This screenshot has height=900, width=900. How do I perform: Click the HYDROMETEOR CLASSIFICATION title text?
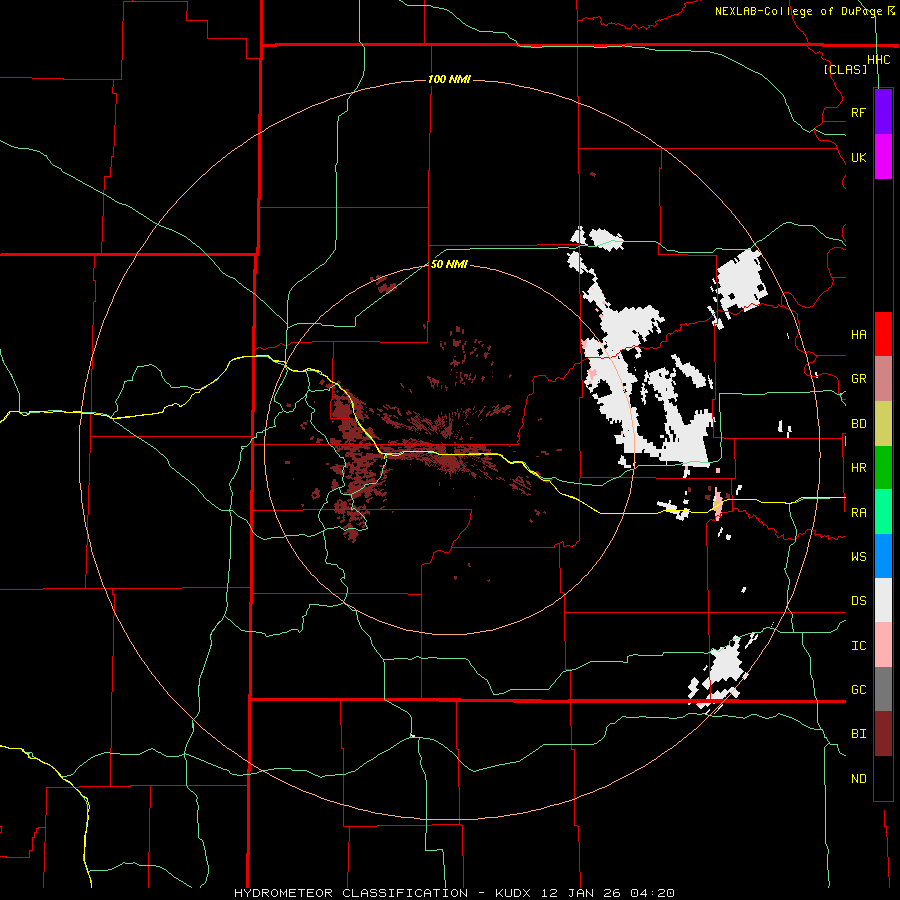[351, 893]
